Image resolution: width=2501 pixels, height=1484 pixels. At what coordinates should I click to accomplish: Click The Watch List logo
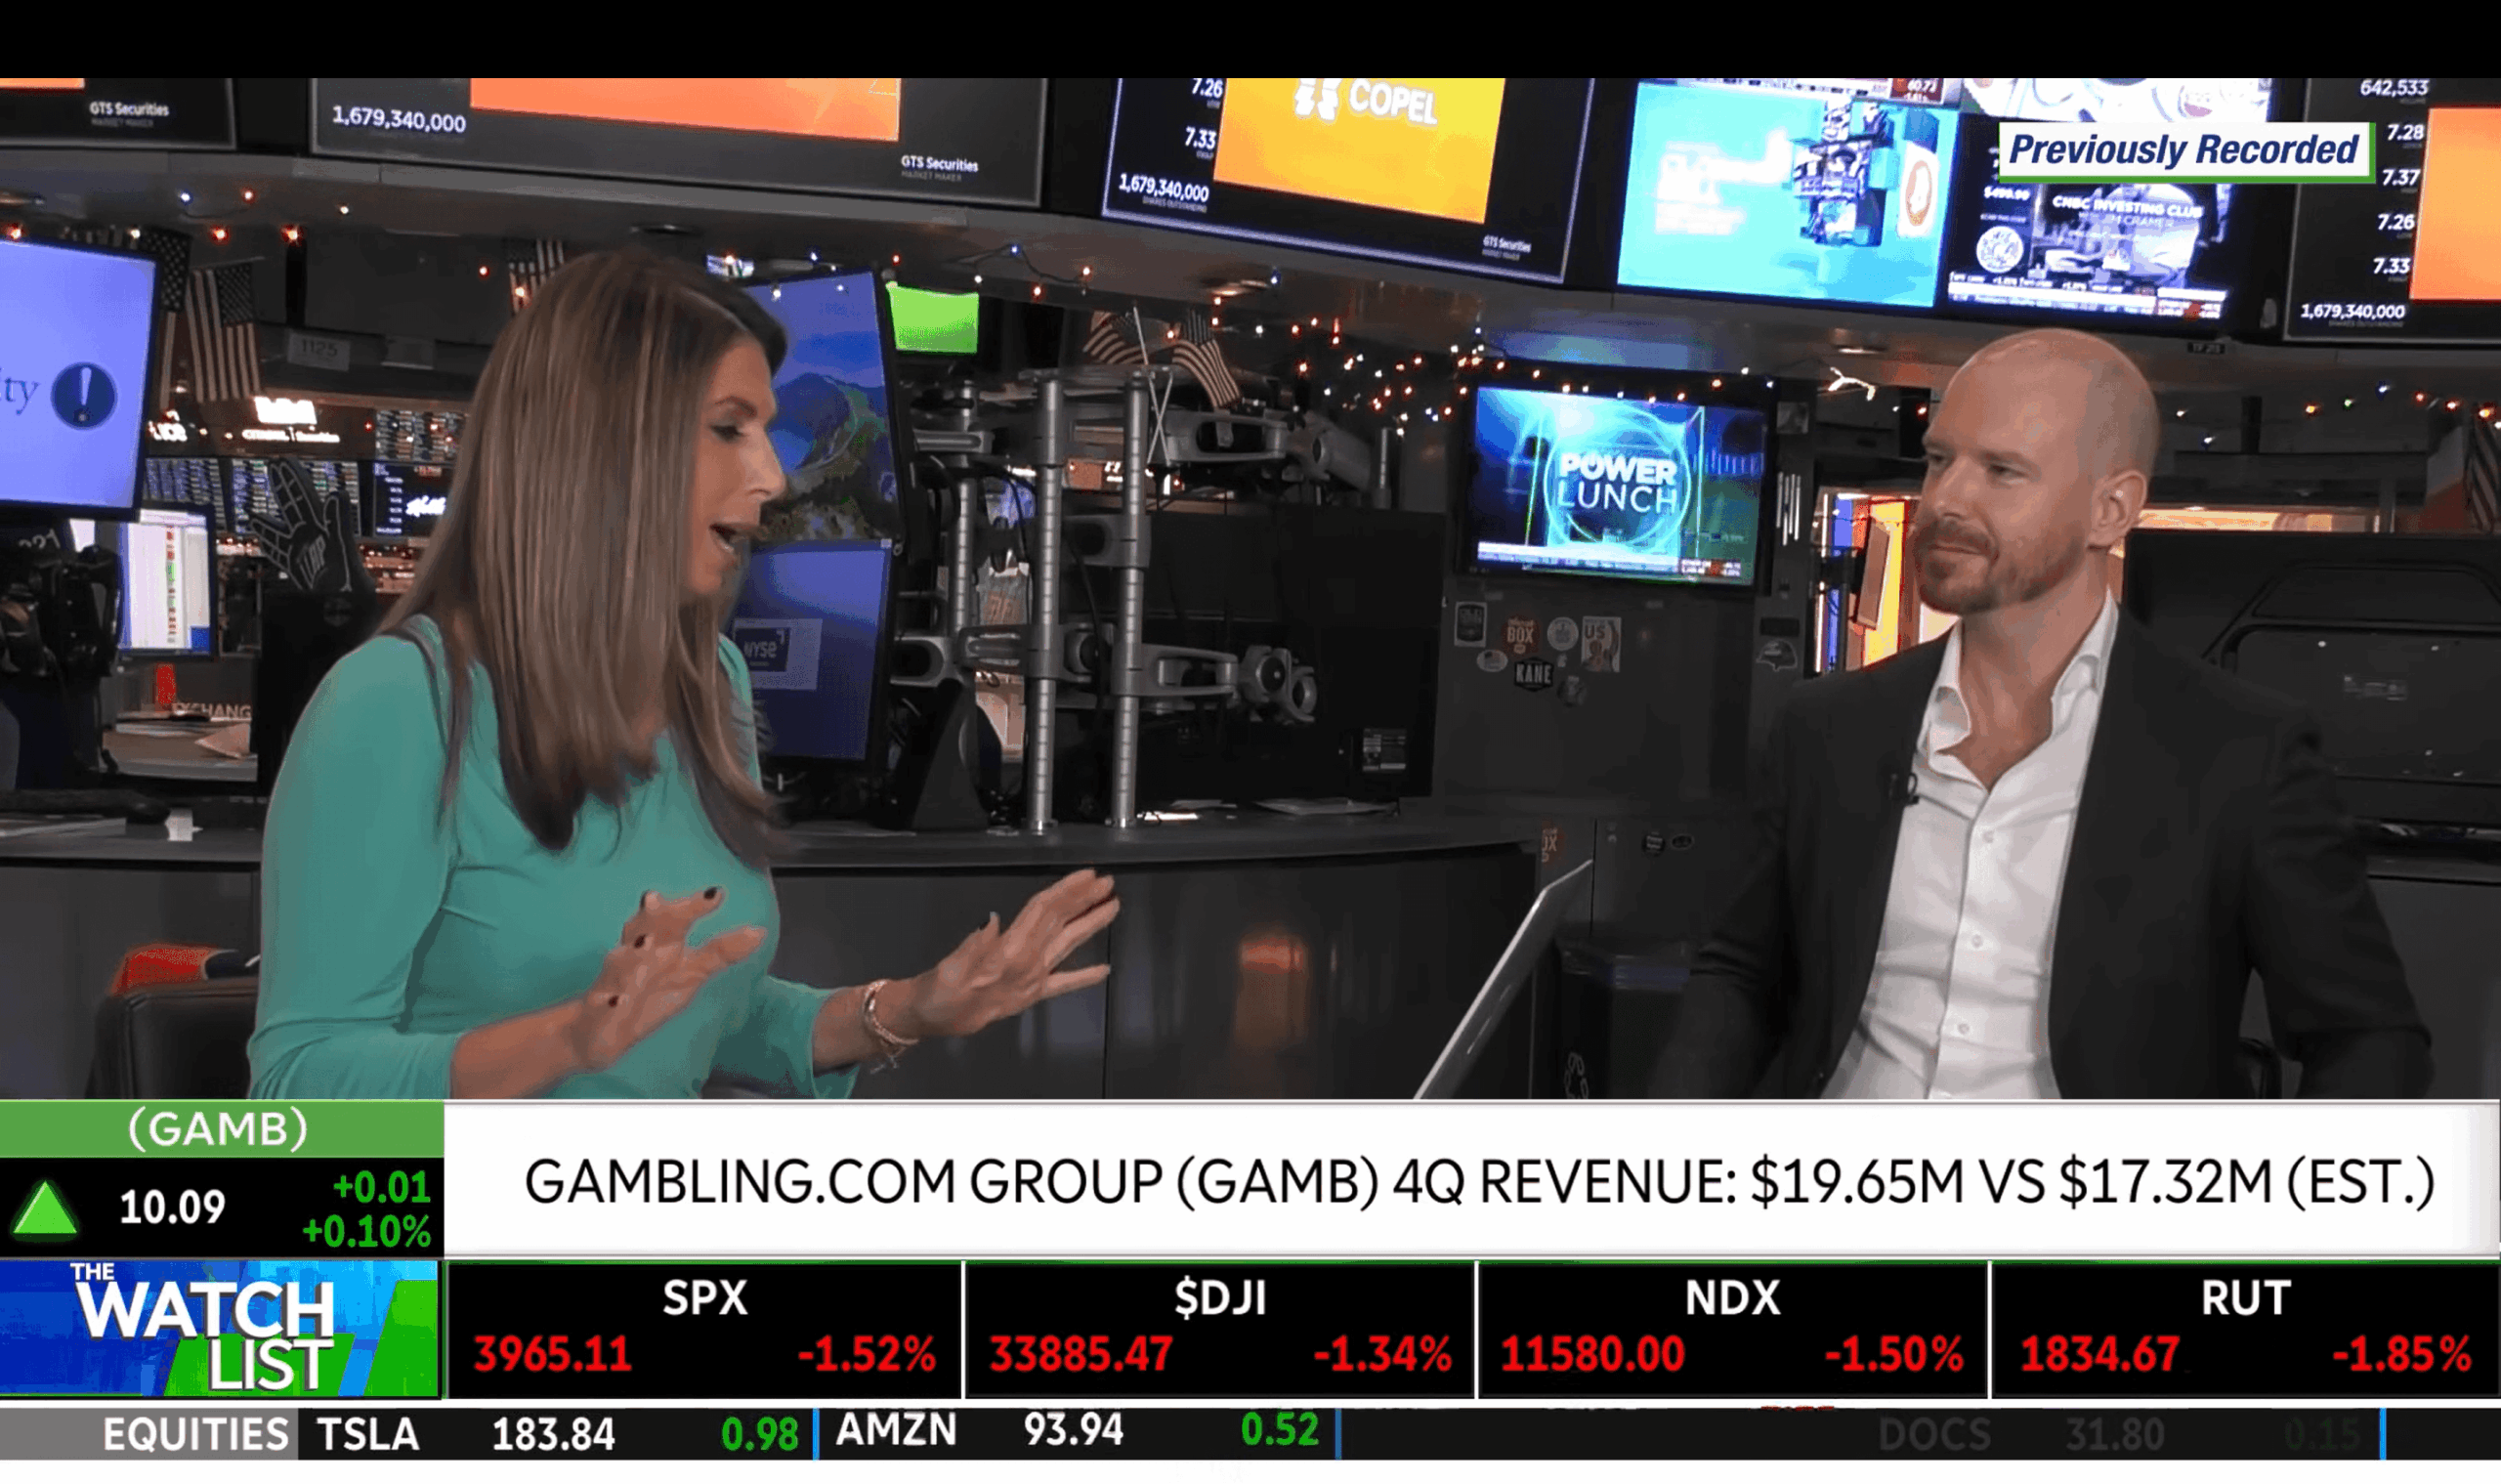(219, 1330)
